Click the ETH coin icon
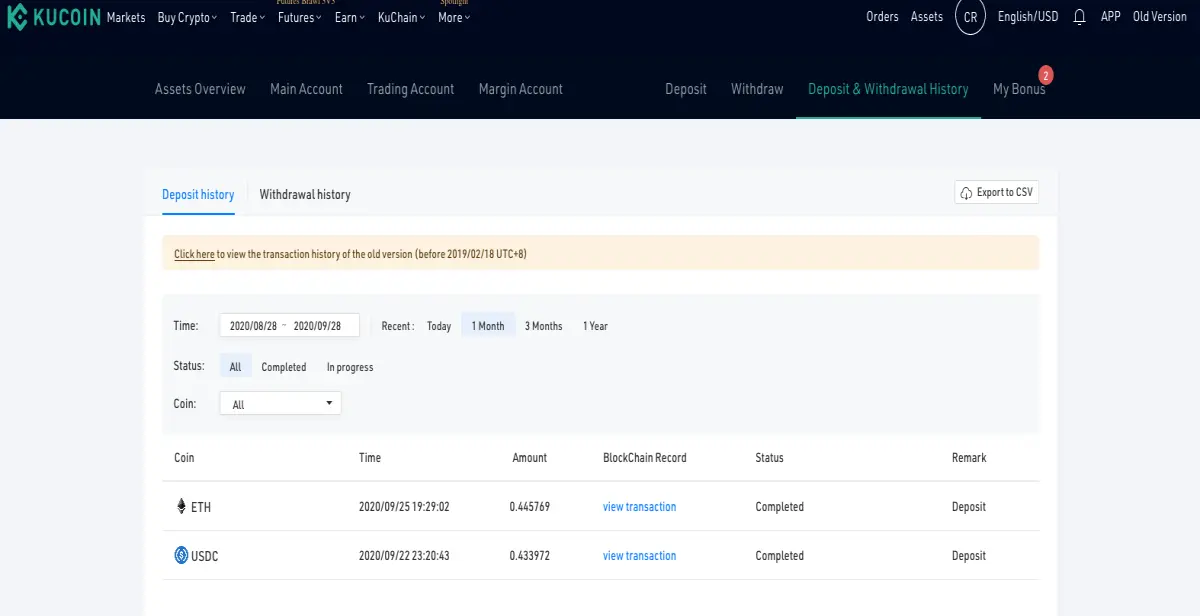This screenshot has width=1200, height=616. [181, 507]
